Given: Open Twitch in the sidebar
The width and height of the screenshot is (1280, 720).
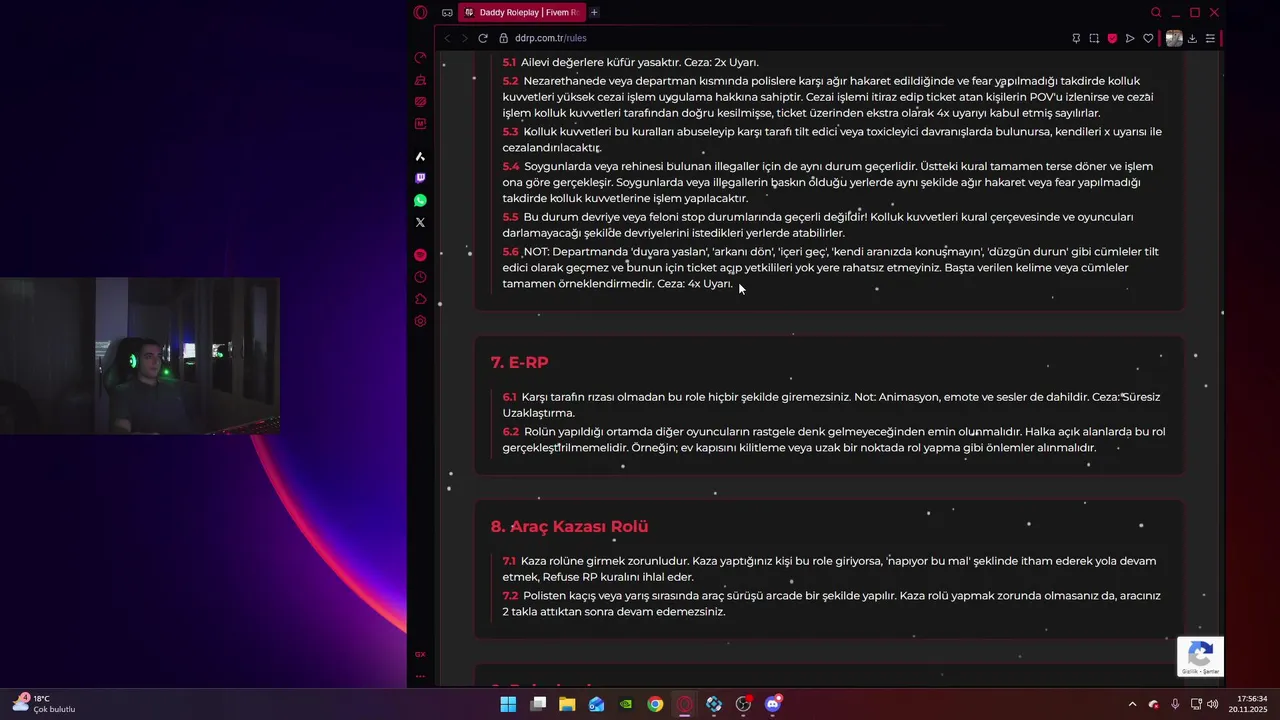Looking at the screenshot, I should (420, 178).
